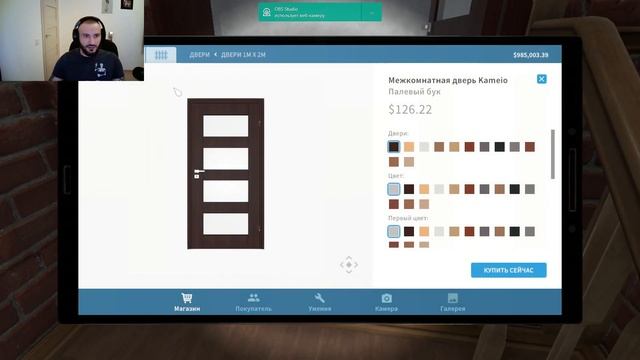Click the rotate view arrows control
The width and height of the screenshot is (640, 360).
[x=349, y=265]
